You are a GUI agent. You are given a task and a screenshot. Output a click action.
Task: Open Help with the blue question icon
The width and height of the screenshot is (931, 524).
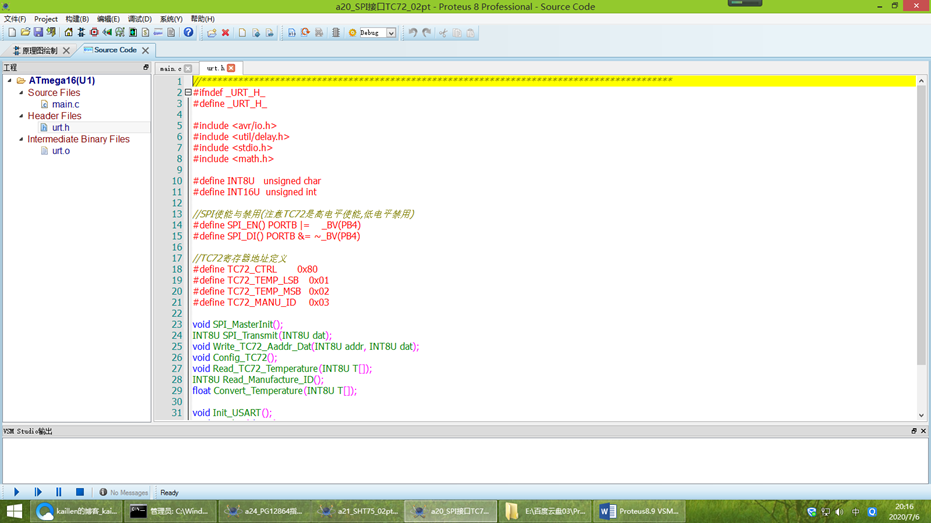click(x=188, y=33)
